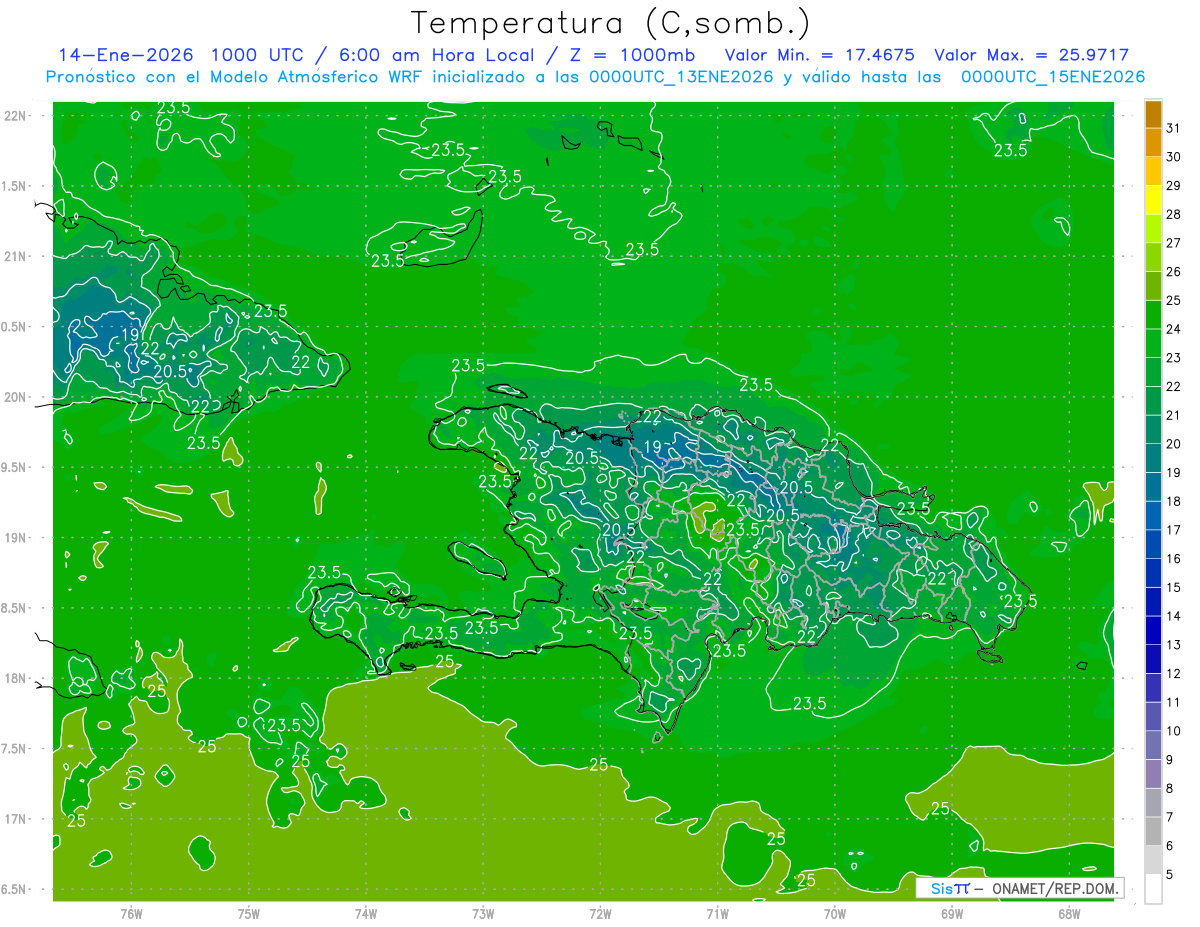This screenshot has height=927, width=1200.
Task: Click the 69W longitude axis label
Action: (952, 913)
